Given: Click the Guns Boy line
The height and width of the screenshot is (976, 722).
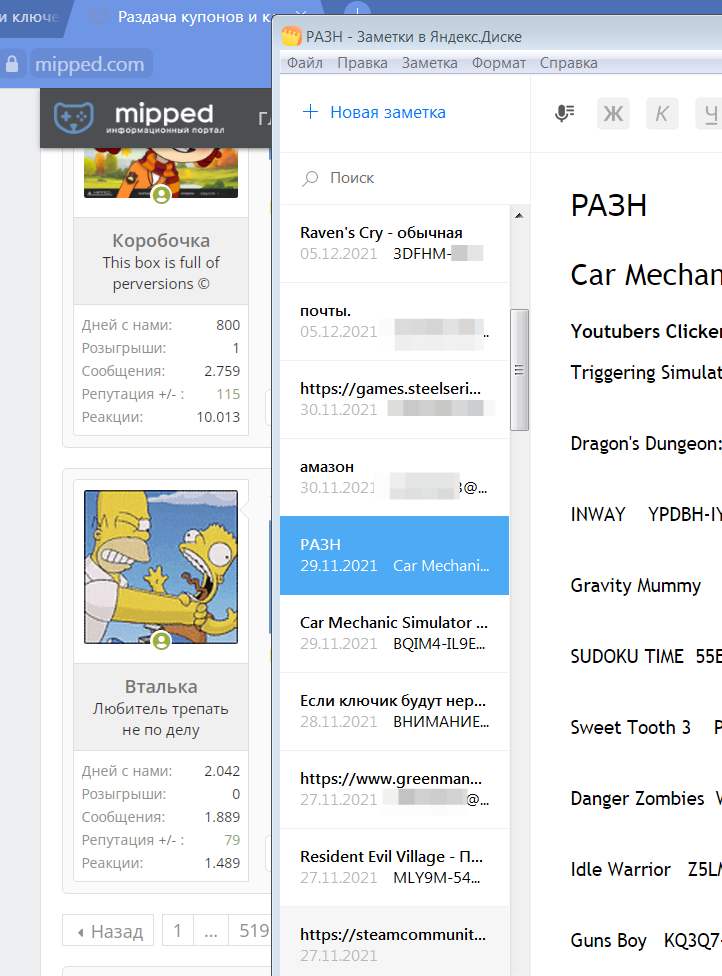Looking at the screenshot, I should pos(646,941).
